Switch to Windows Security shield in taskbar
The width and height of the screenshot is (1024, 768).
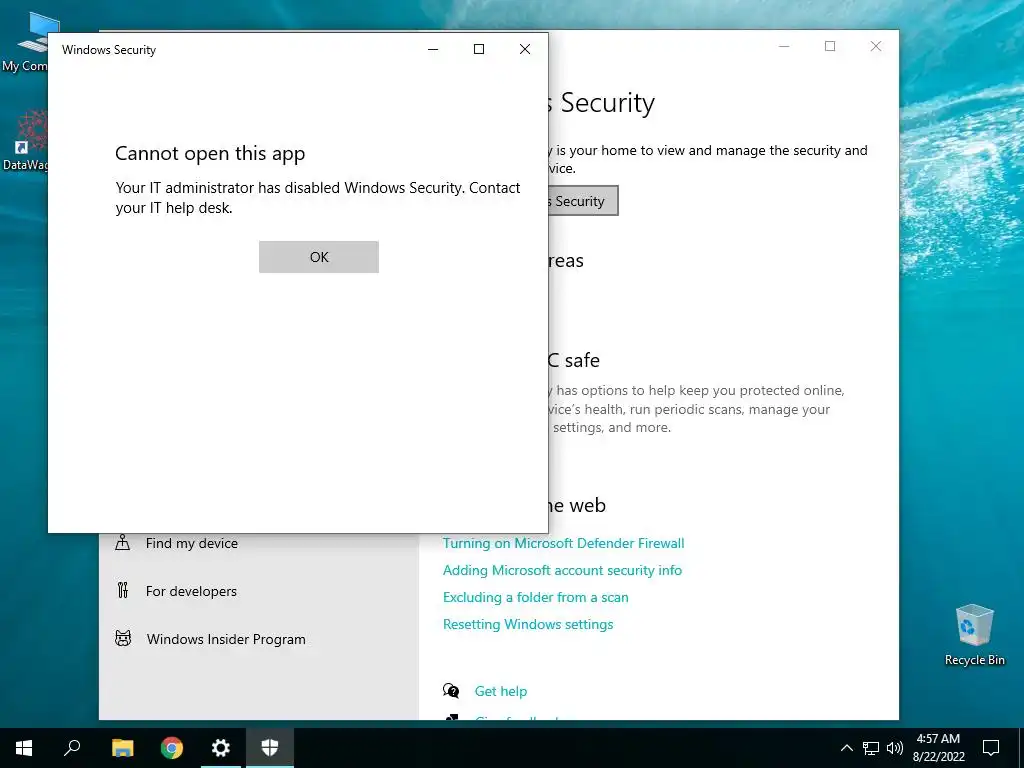coord(270,748)
